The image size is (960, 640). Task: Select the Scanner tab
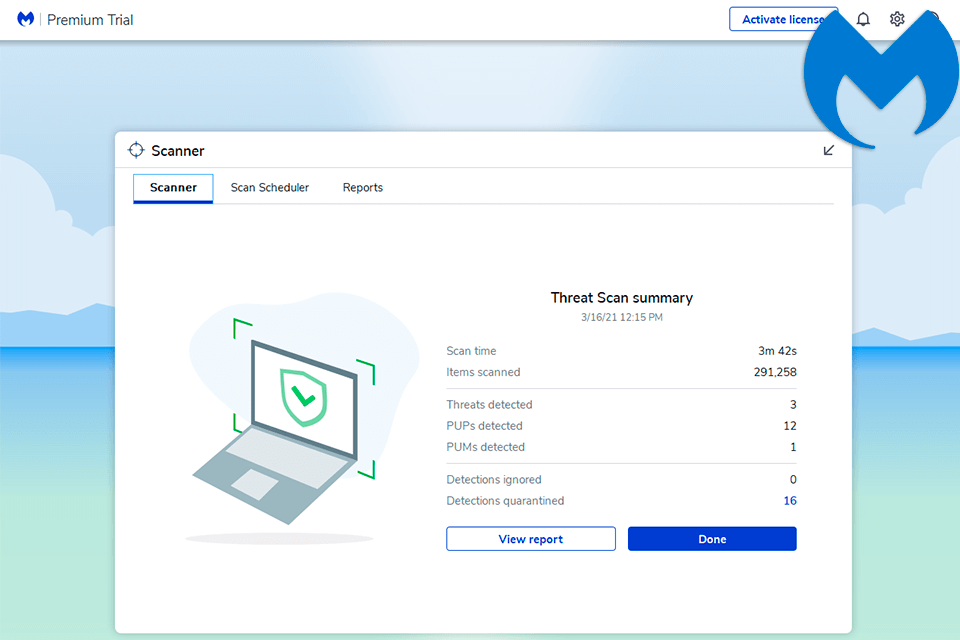(x=173, y=188)
